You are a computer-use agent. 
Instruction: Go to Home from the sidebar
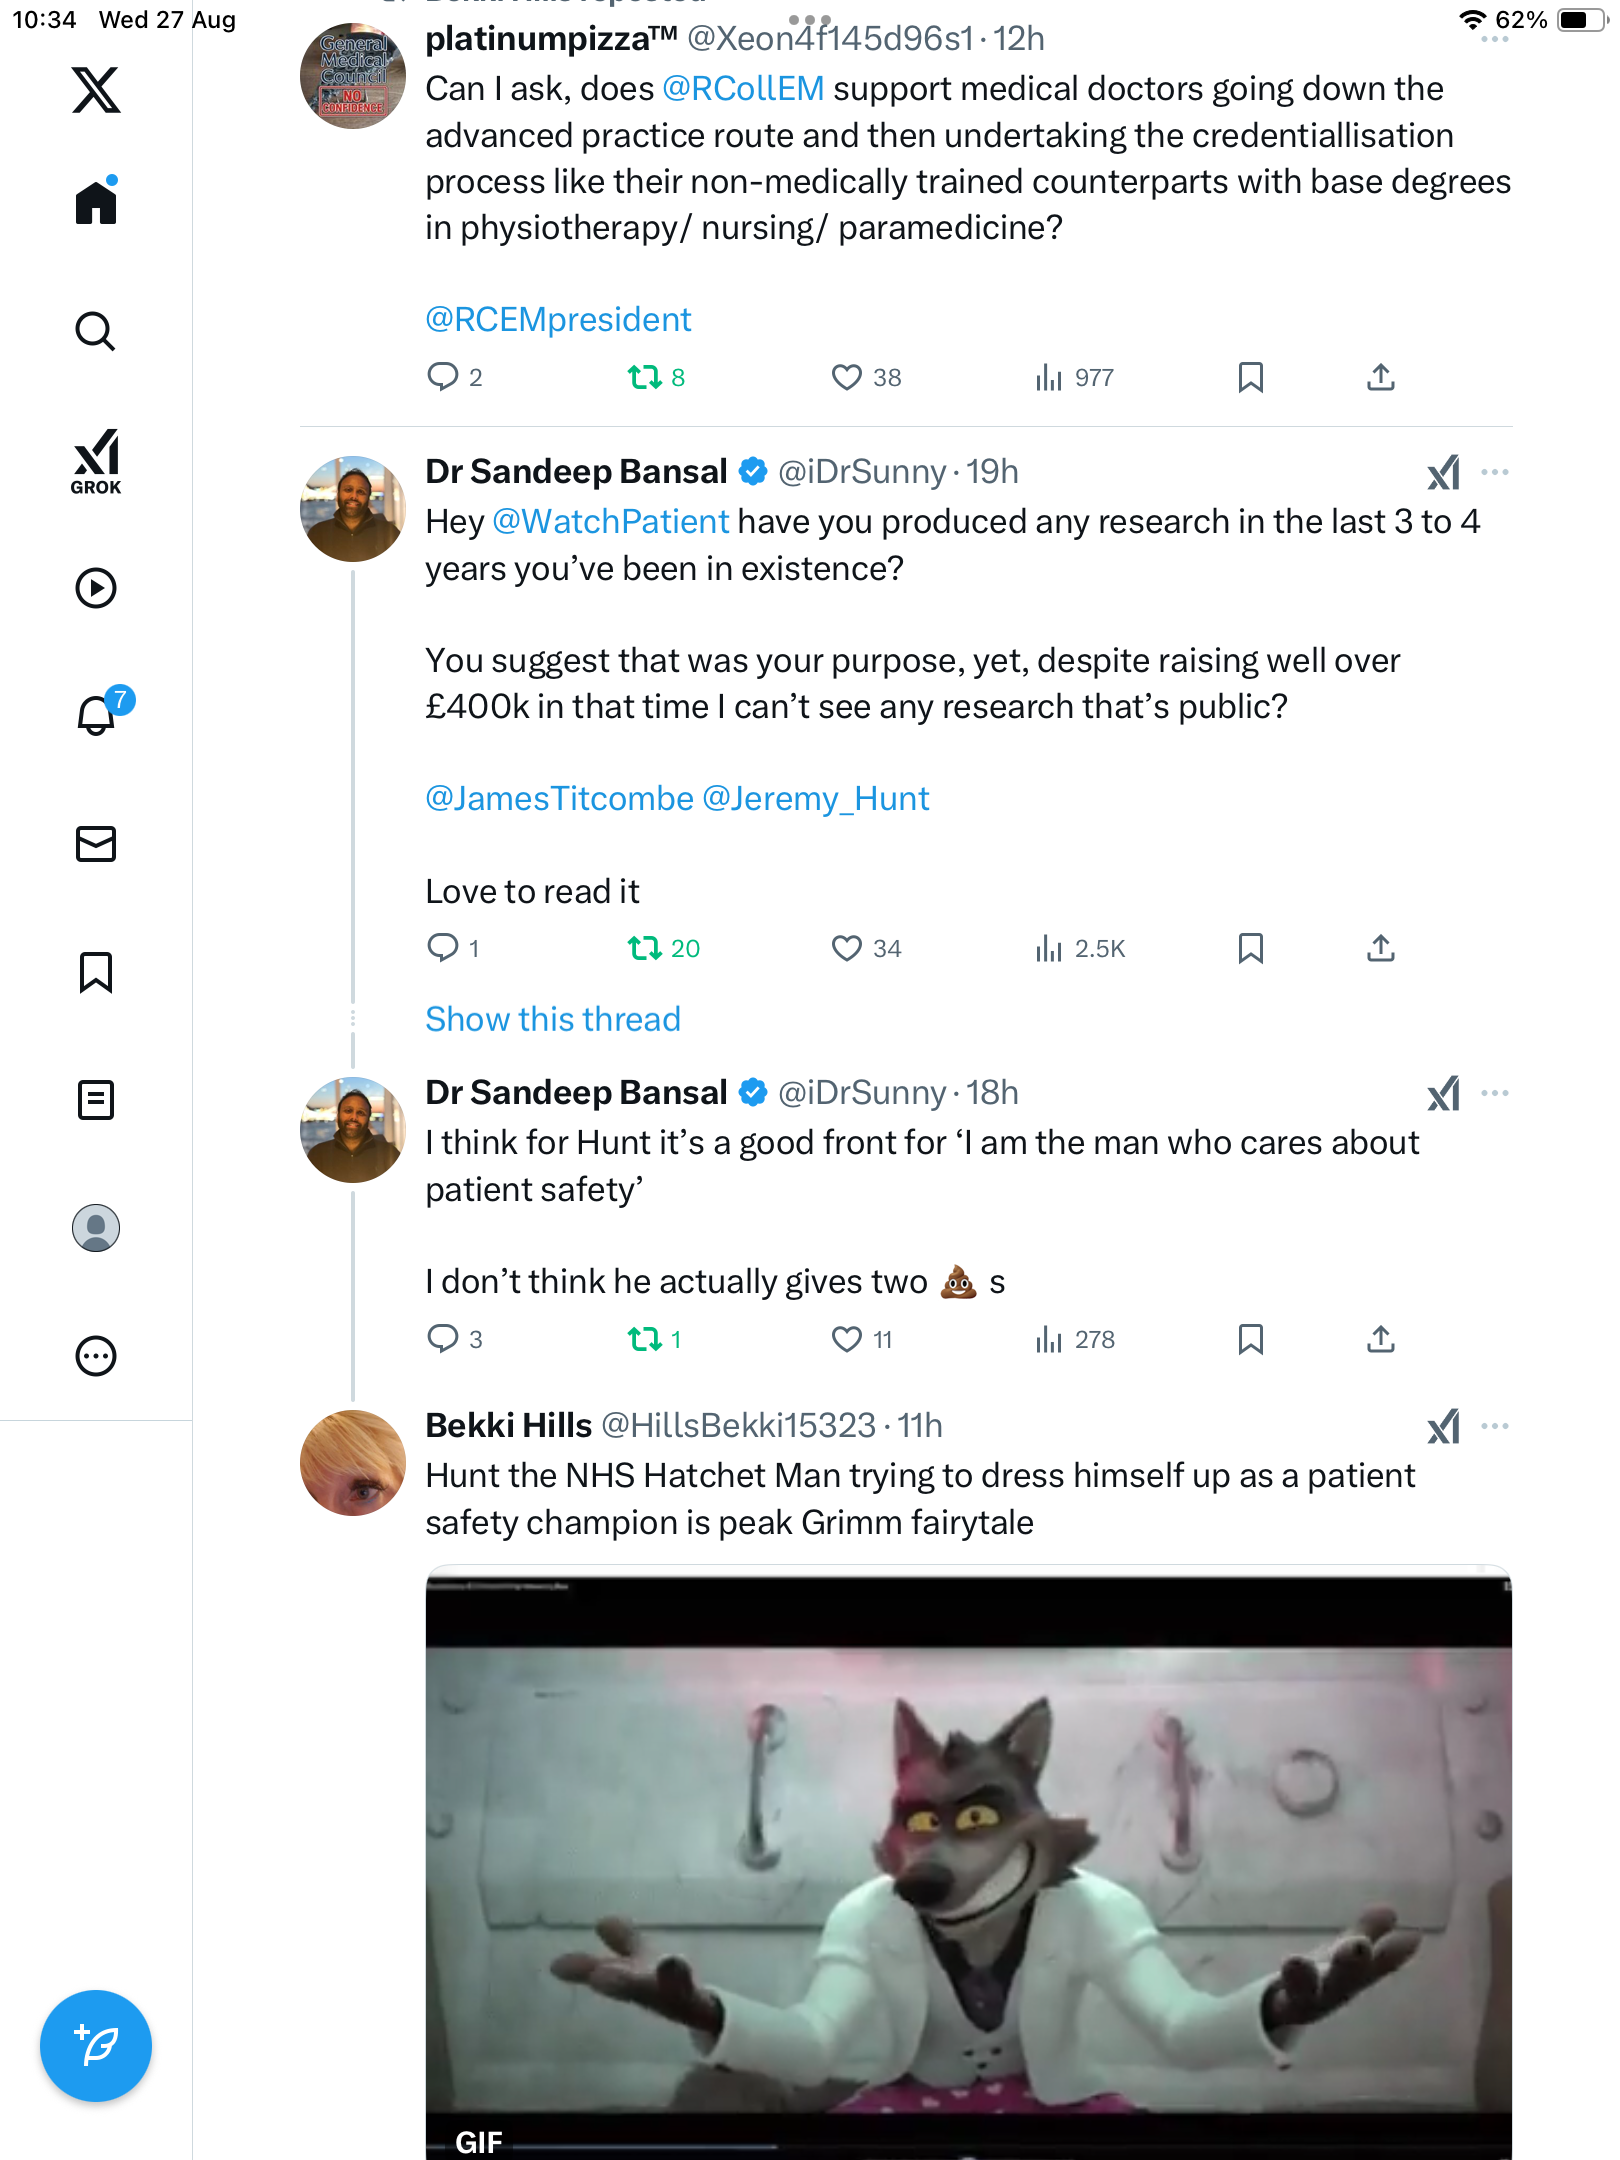pyautogui.click(x=96, y=203)
